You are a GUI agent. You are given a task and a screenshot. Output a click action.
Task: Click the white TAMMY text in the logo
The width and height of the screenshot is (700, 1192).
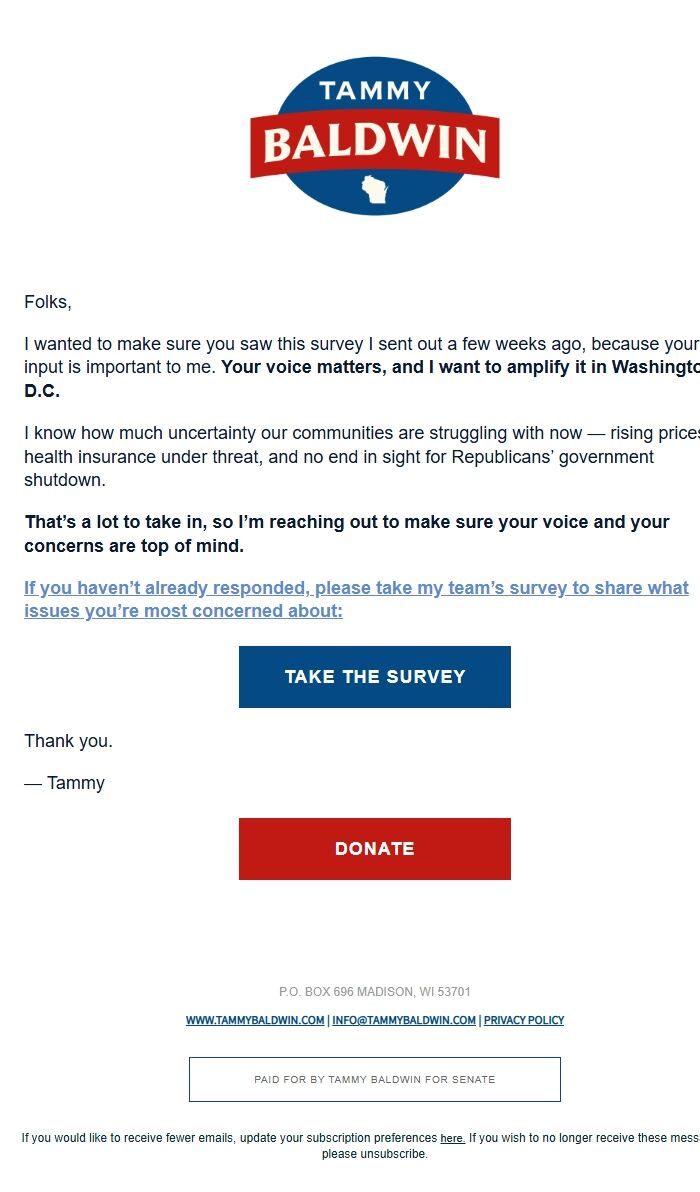(375, 91)
